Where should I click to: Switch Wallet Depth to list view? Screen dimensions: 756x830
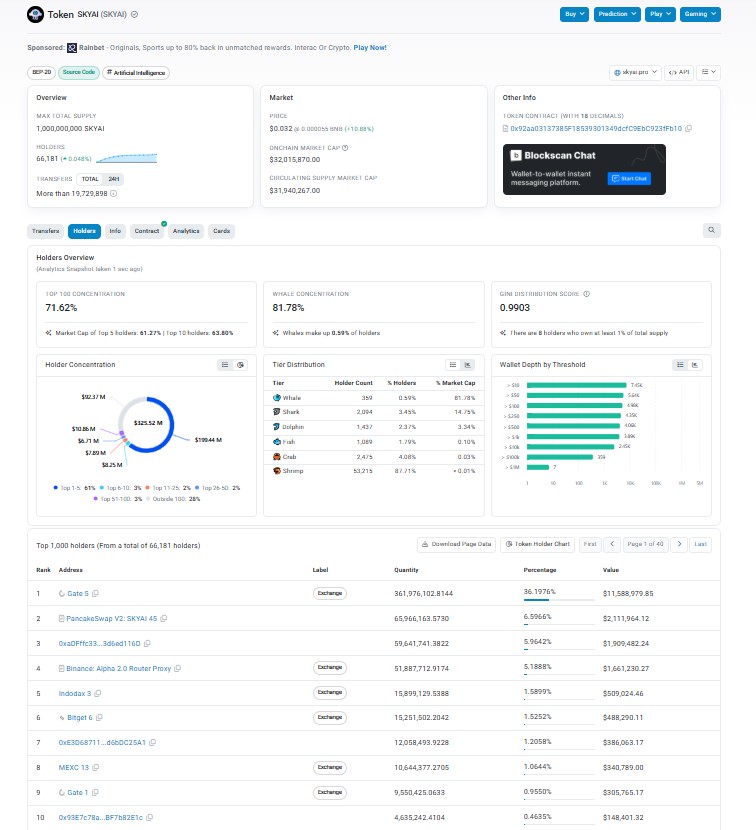pos(680,365)
